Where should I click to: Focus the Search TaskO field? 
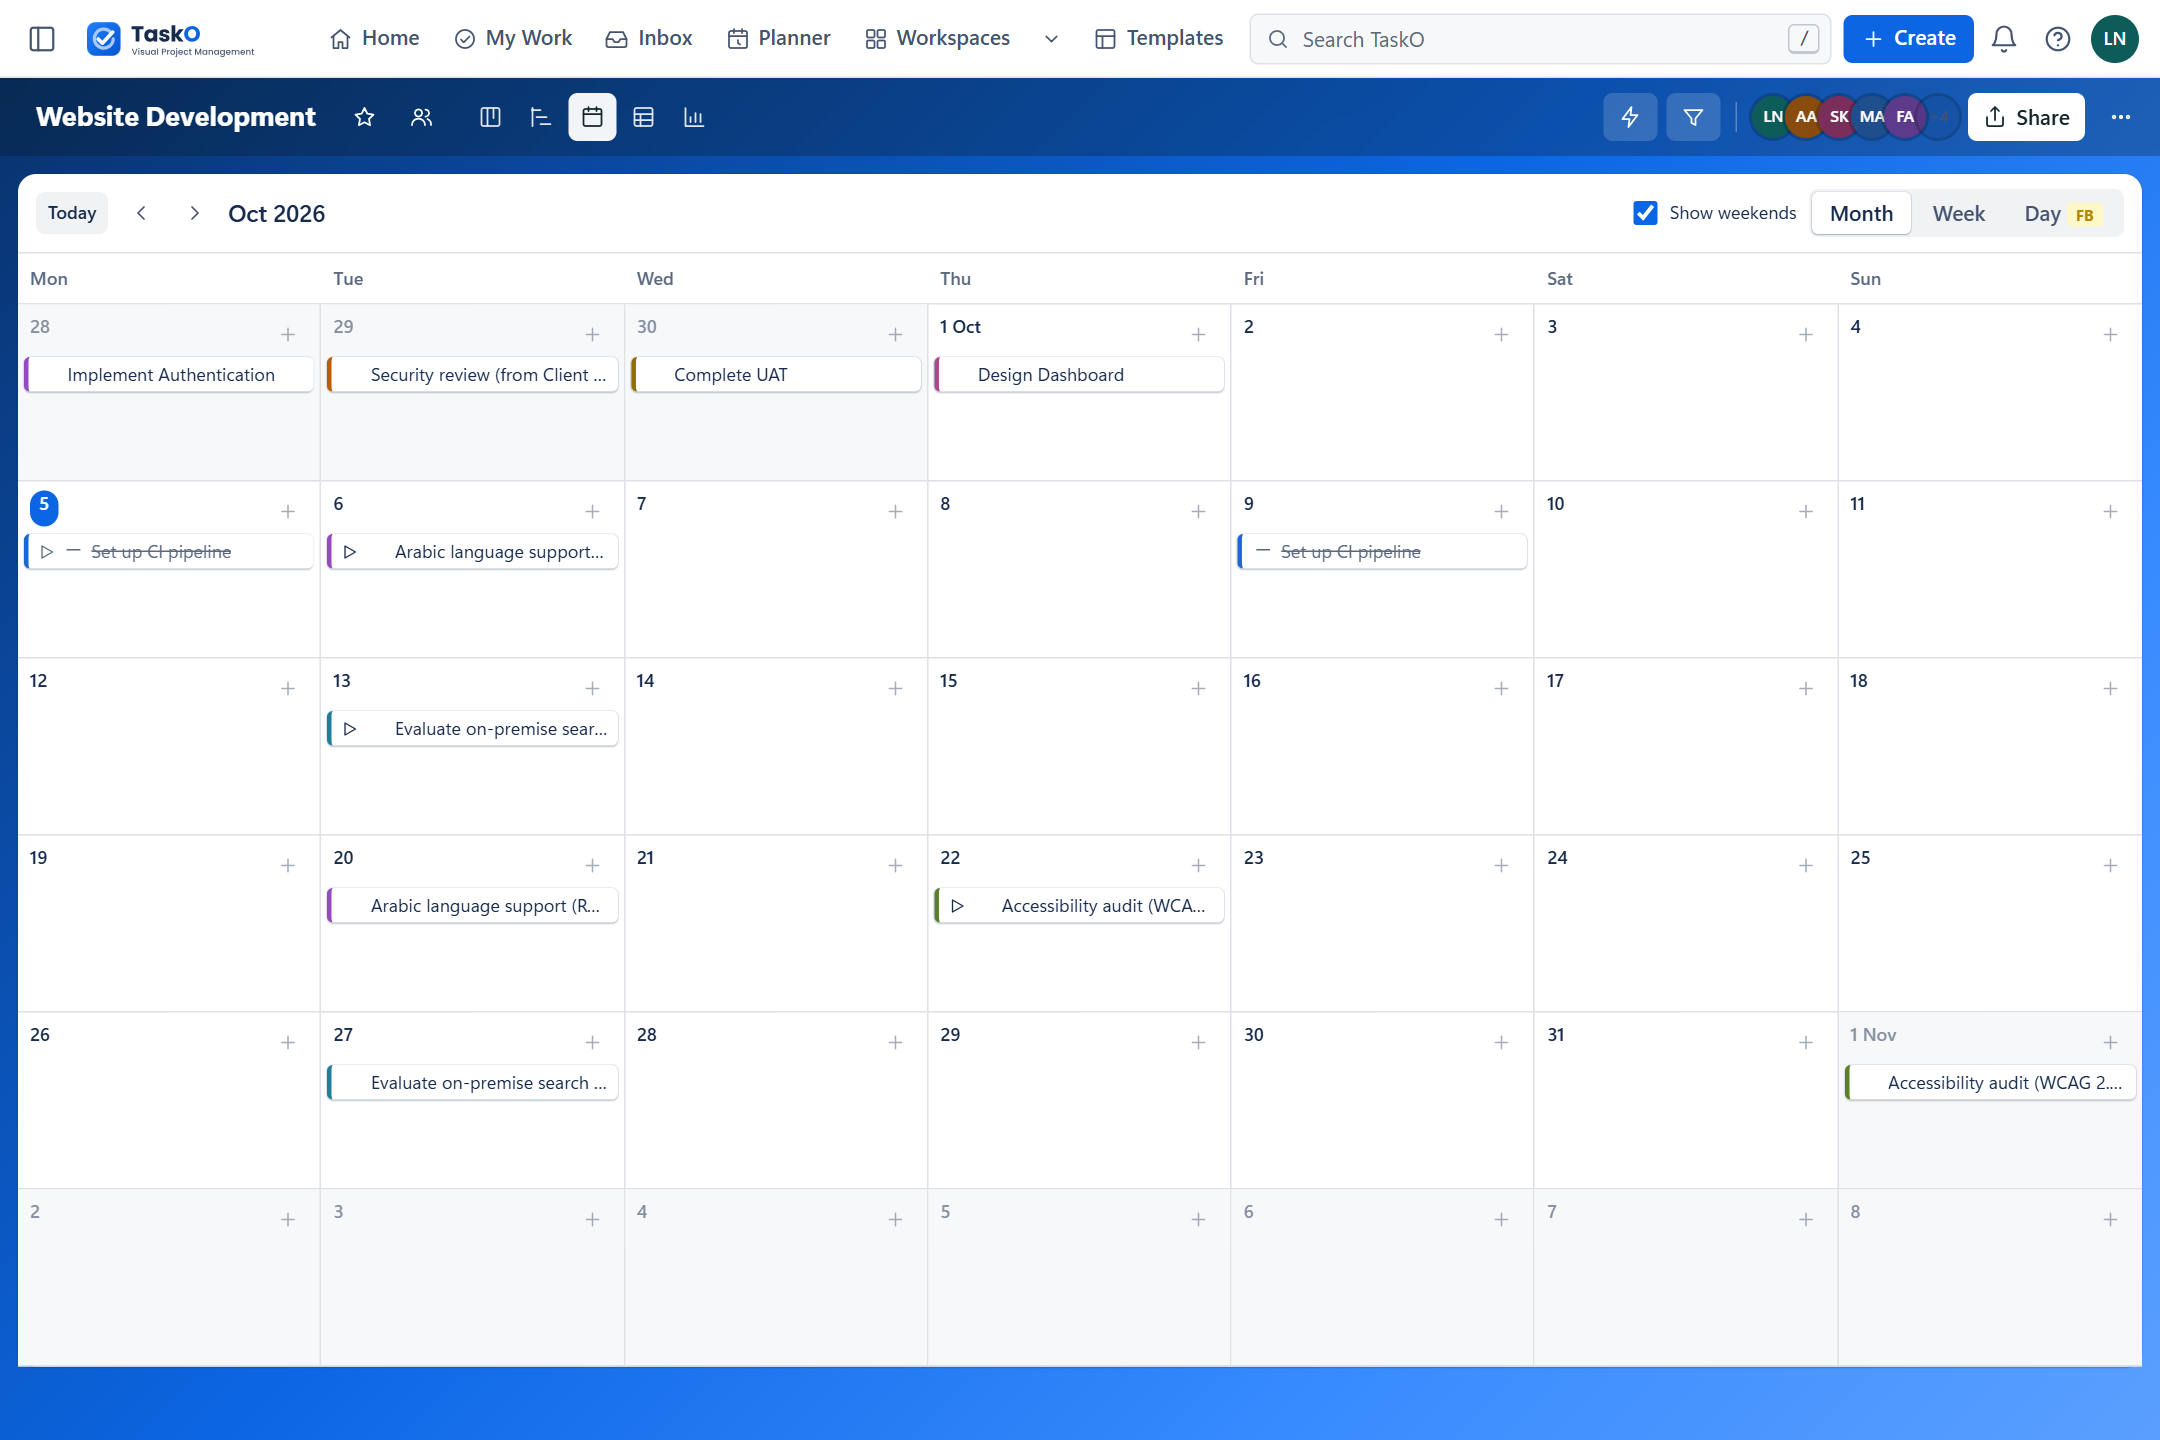point(1540,39)
